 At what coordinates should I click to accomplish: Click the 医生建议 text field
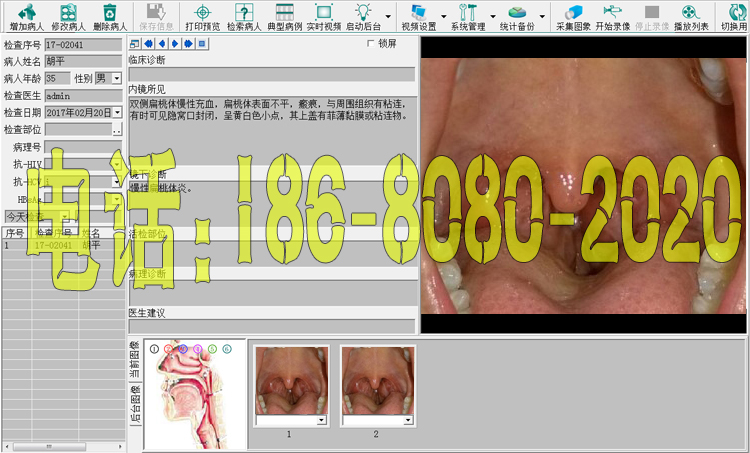(272, 326)
